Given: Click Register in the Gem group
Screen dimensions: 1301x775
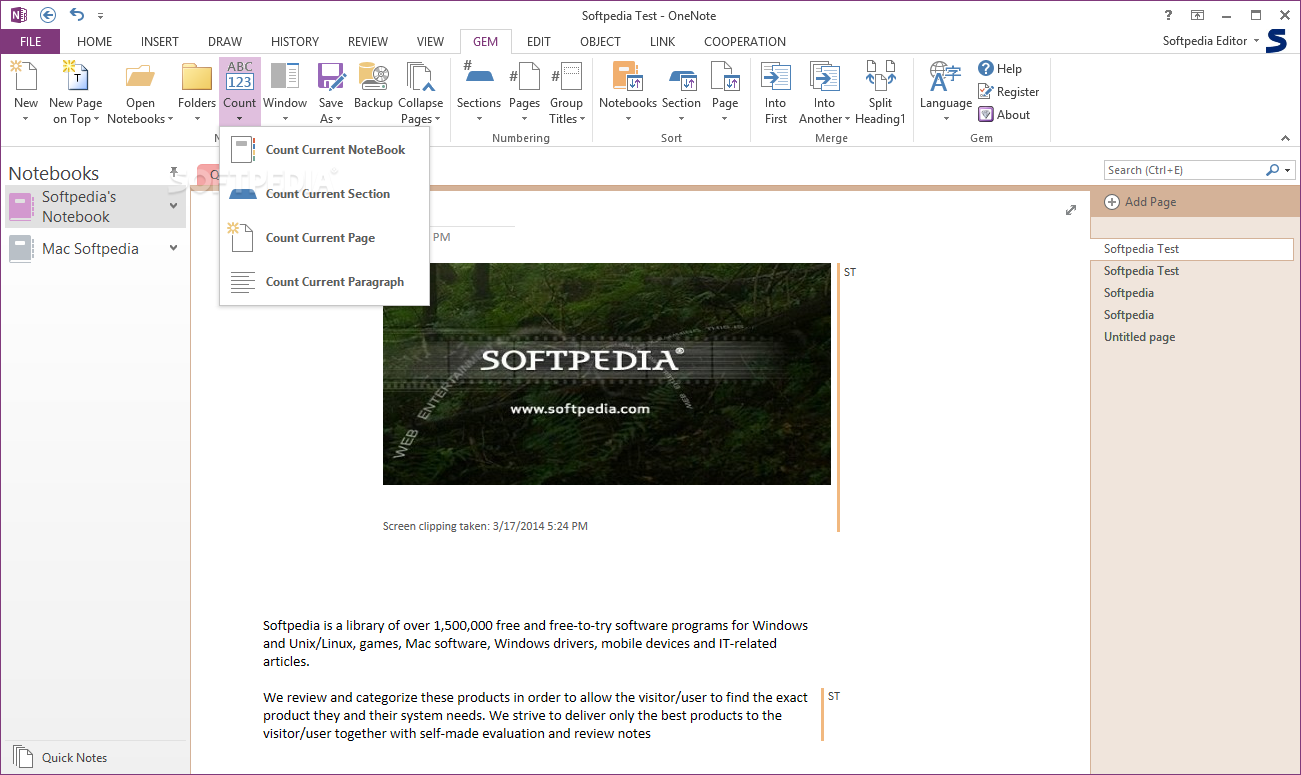Looking at the screenshot, I should (x=1009, y=92).
